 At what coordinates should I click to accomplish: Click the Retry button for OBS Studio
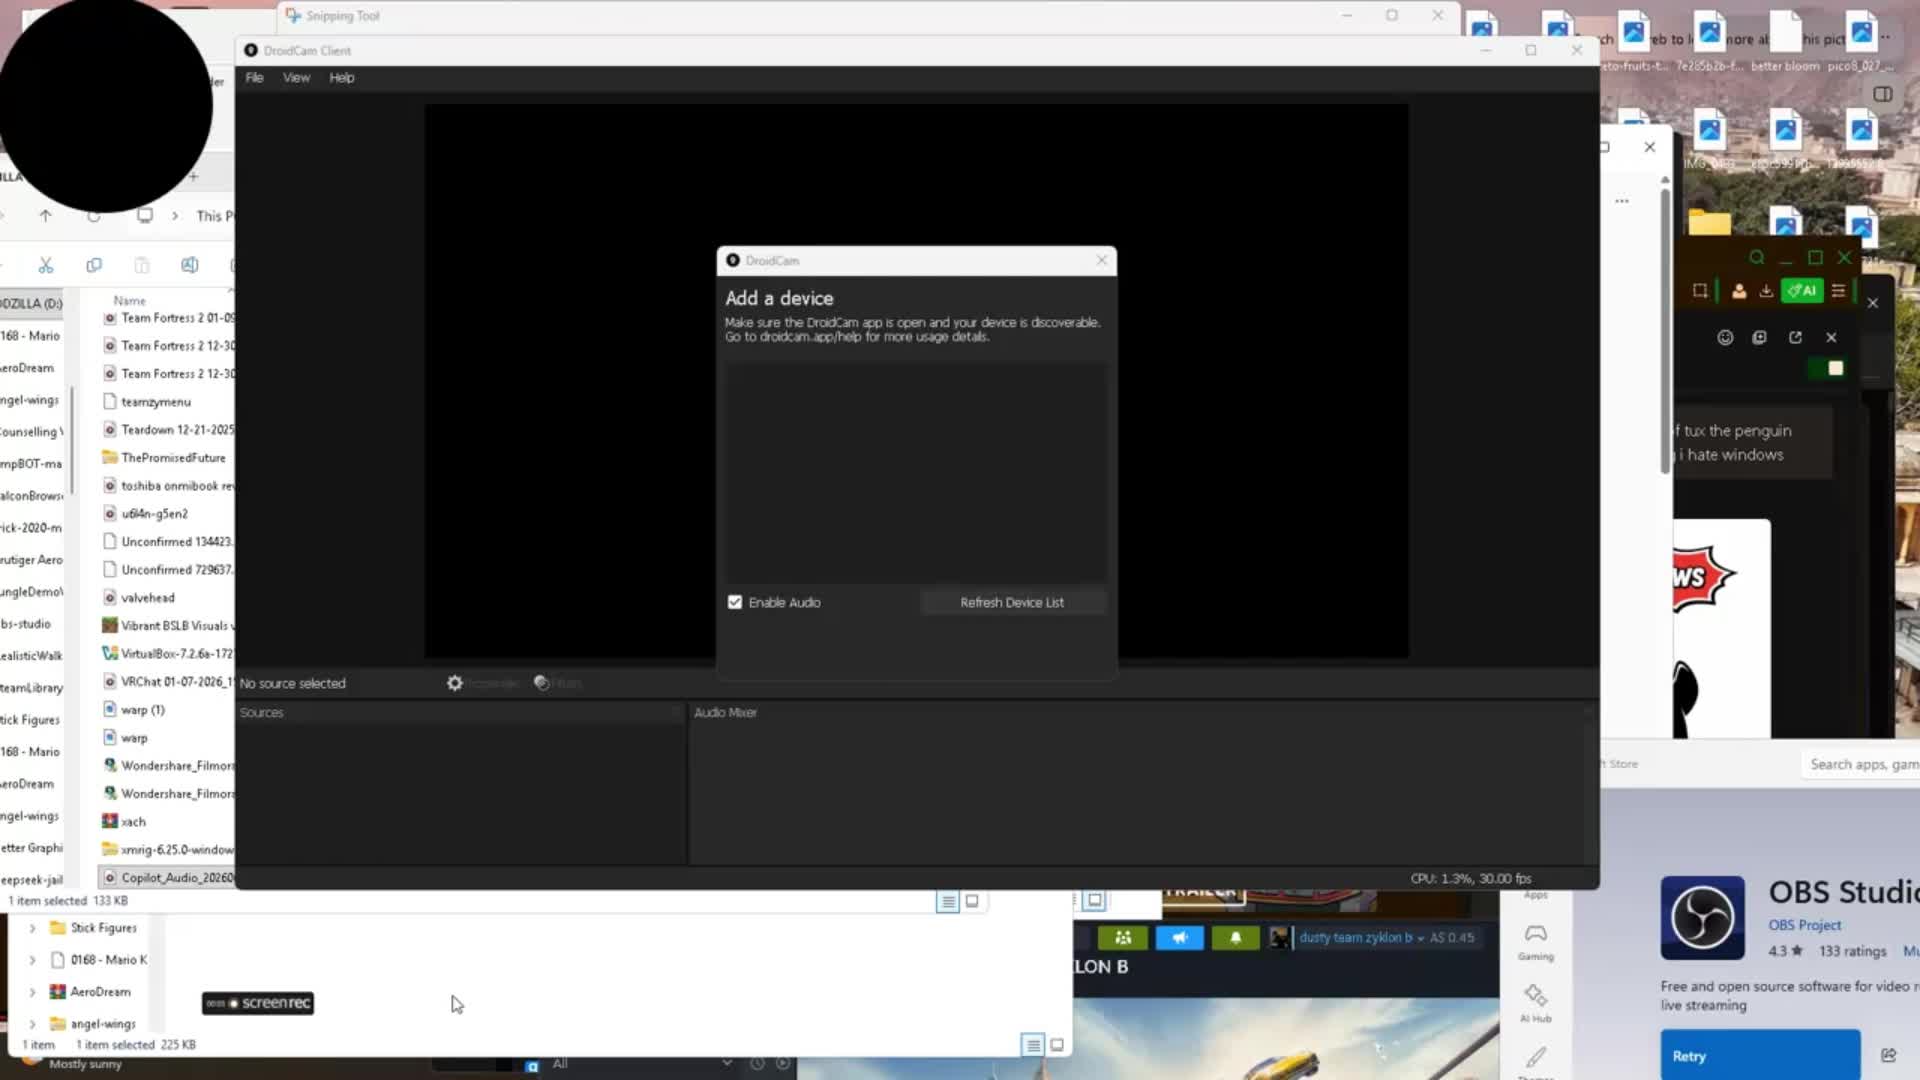pos(1760,1056)
